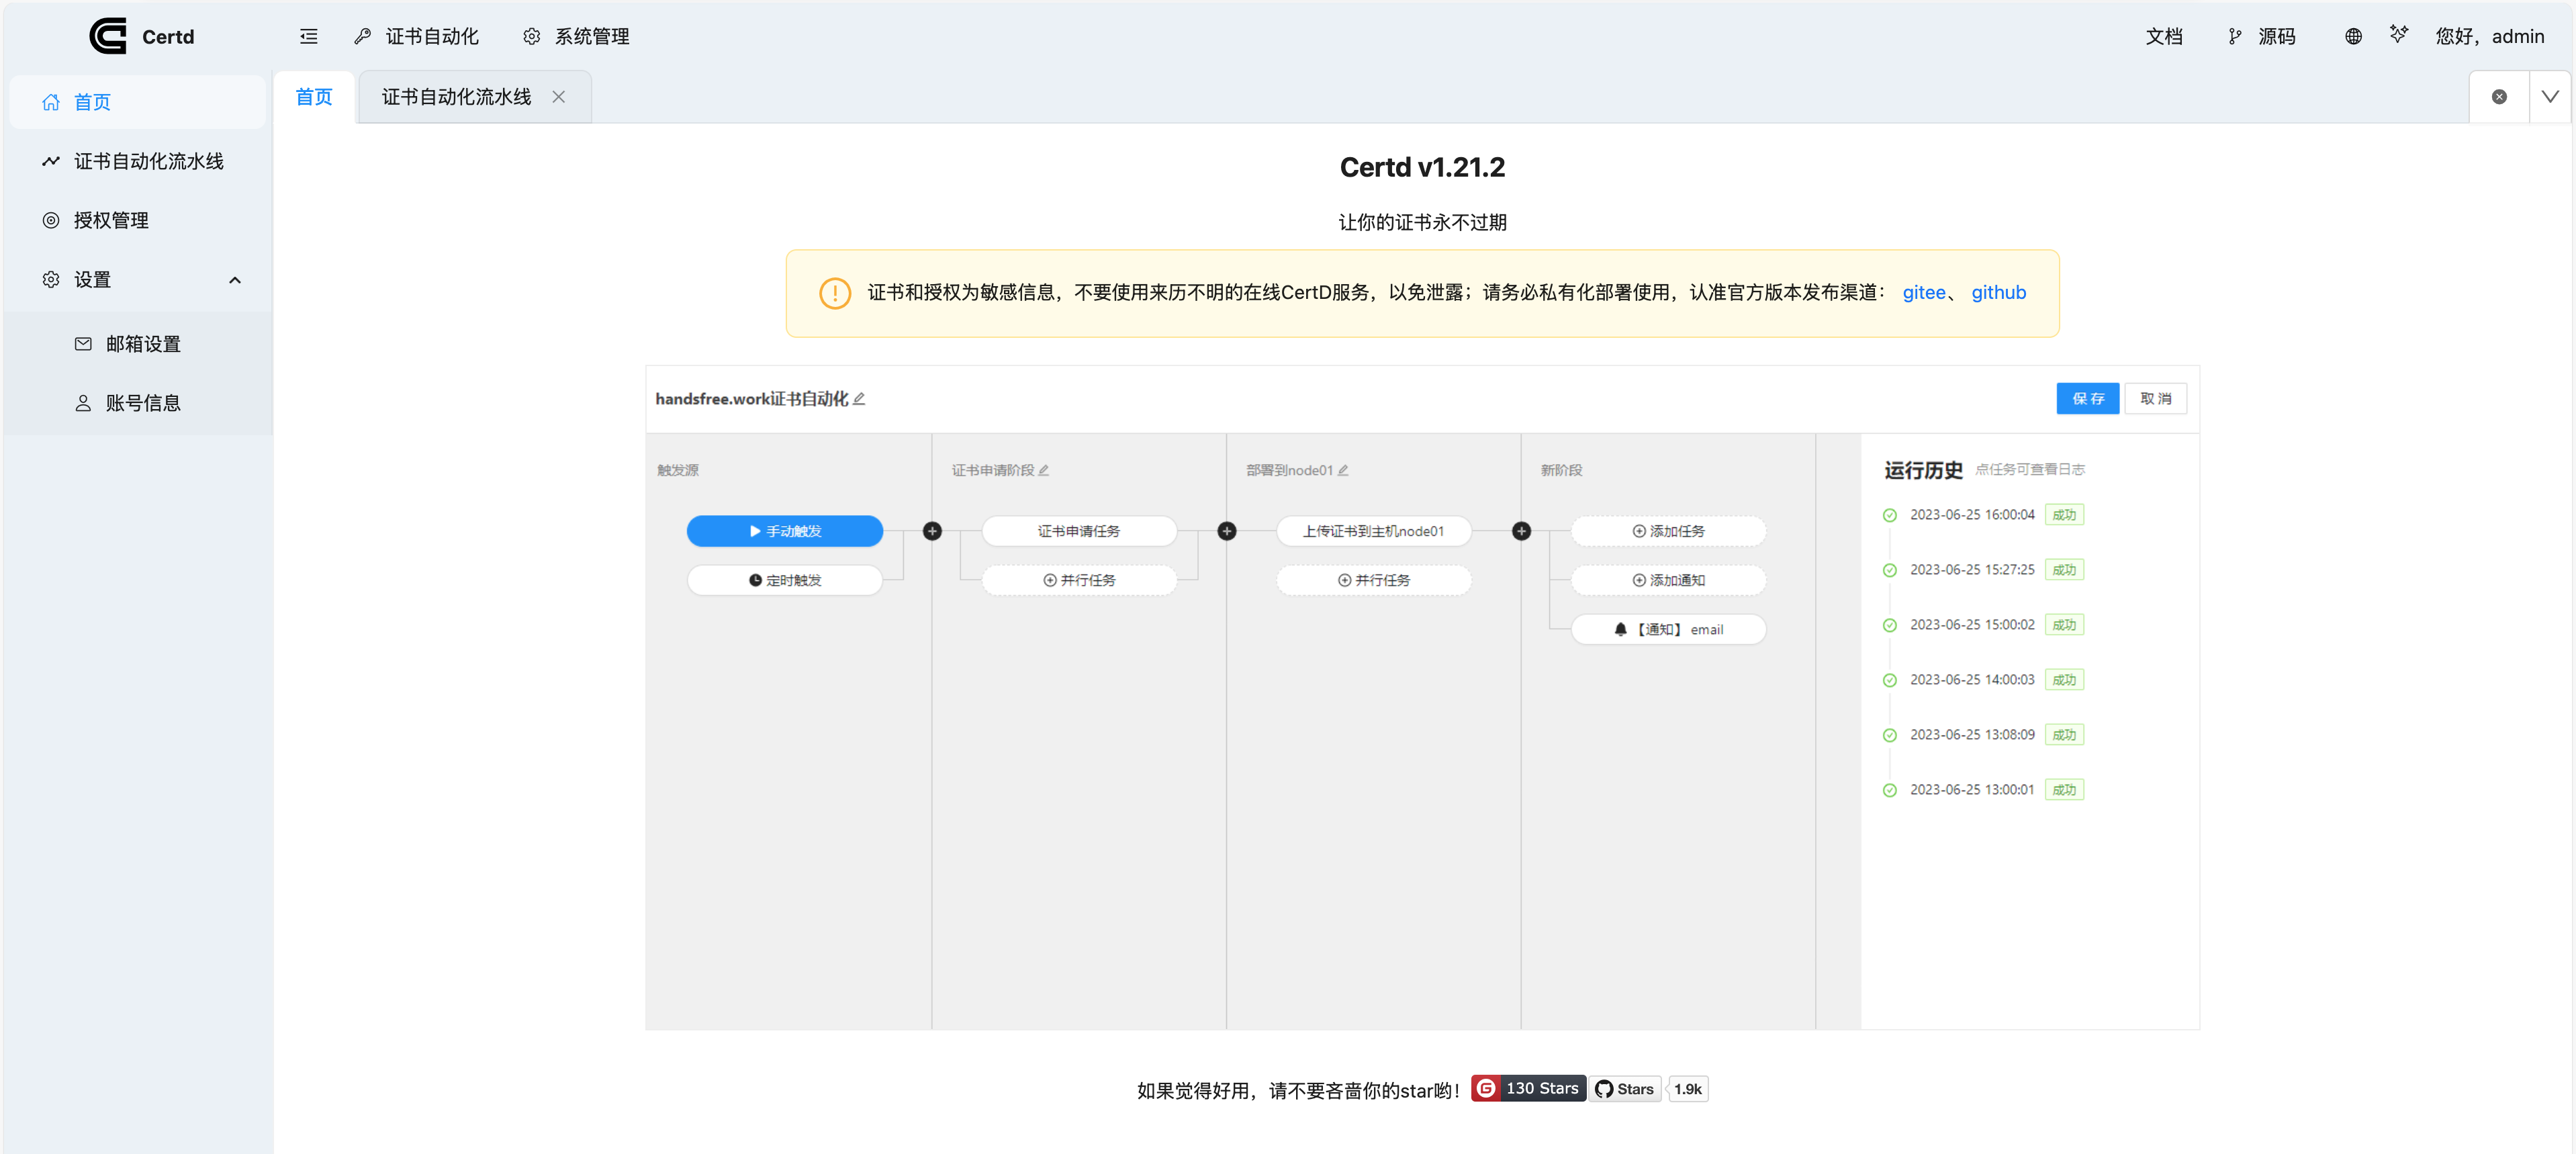This screenshot has width=2576, height=1154.
Task: Toggle the theme sparkle icon
Action: (x=2399, y=34)
